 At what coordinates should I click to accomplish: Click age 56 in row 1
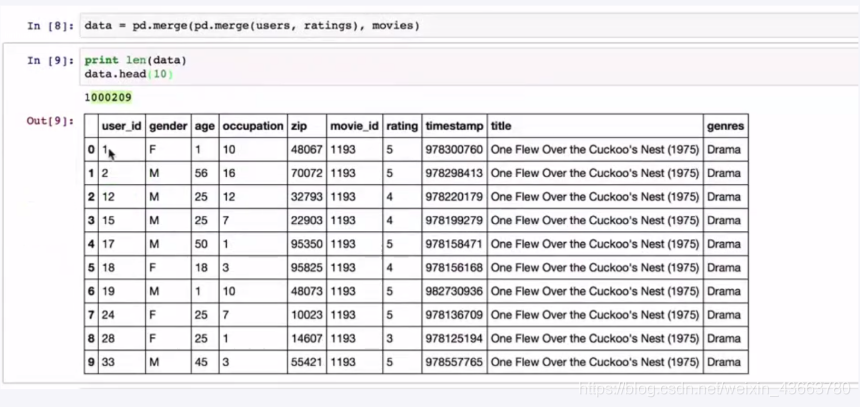201,173
